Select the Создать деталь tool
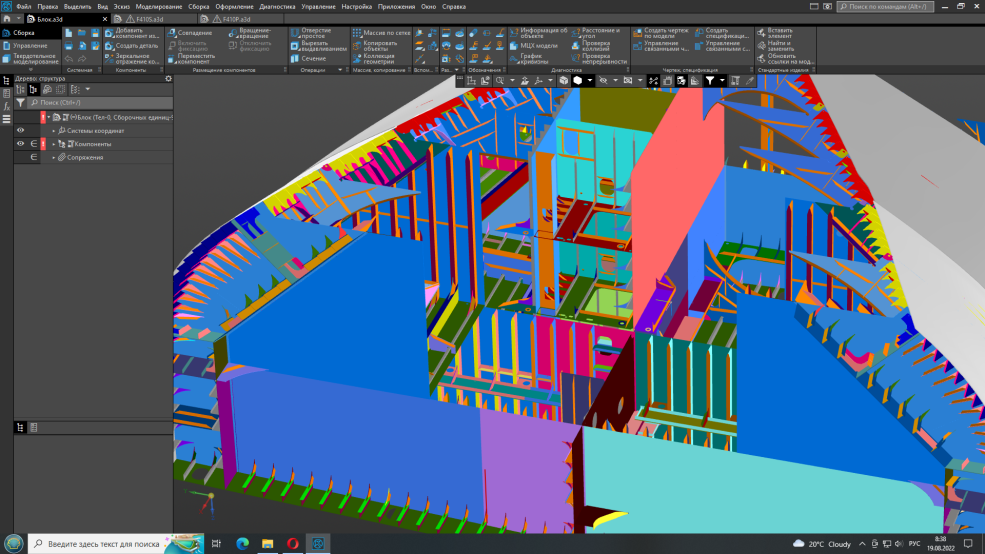 (134, 46)
